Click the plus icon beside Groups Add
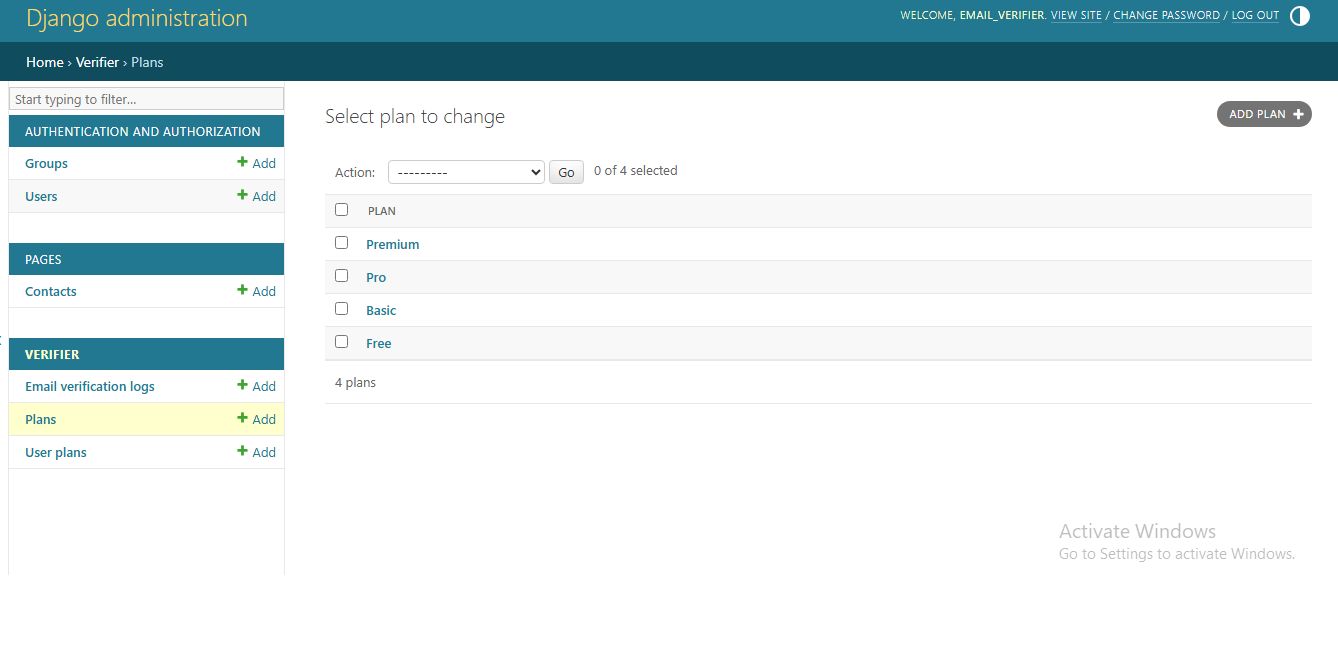The image size is (1338, 661). coord(242,162)
